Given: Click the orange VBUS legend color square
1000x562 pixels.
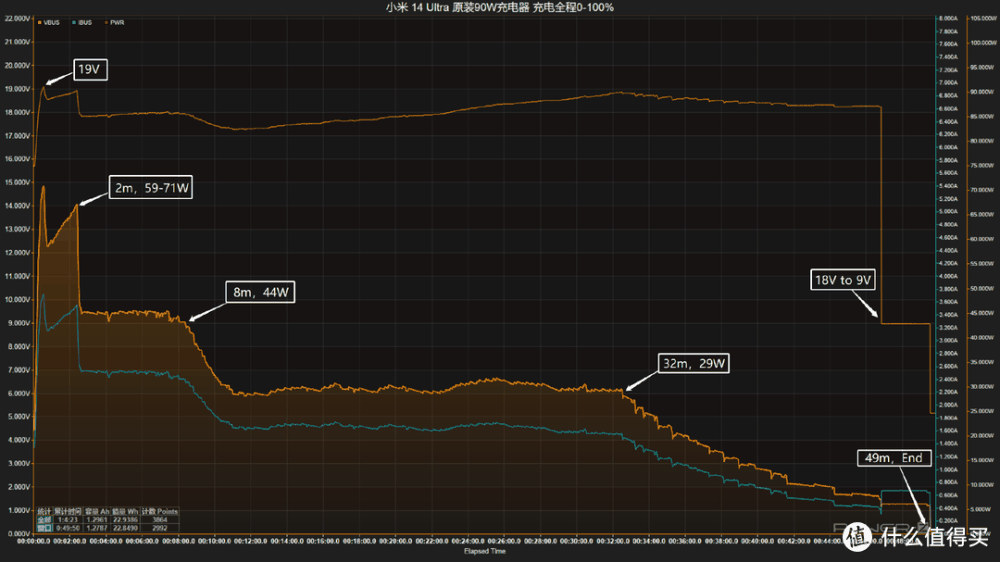Looking at the screenshot, I should point(41,22).
